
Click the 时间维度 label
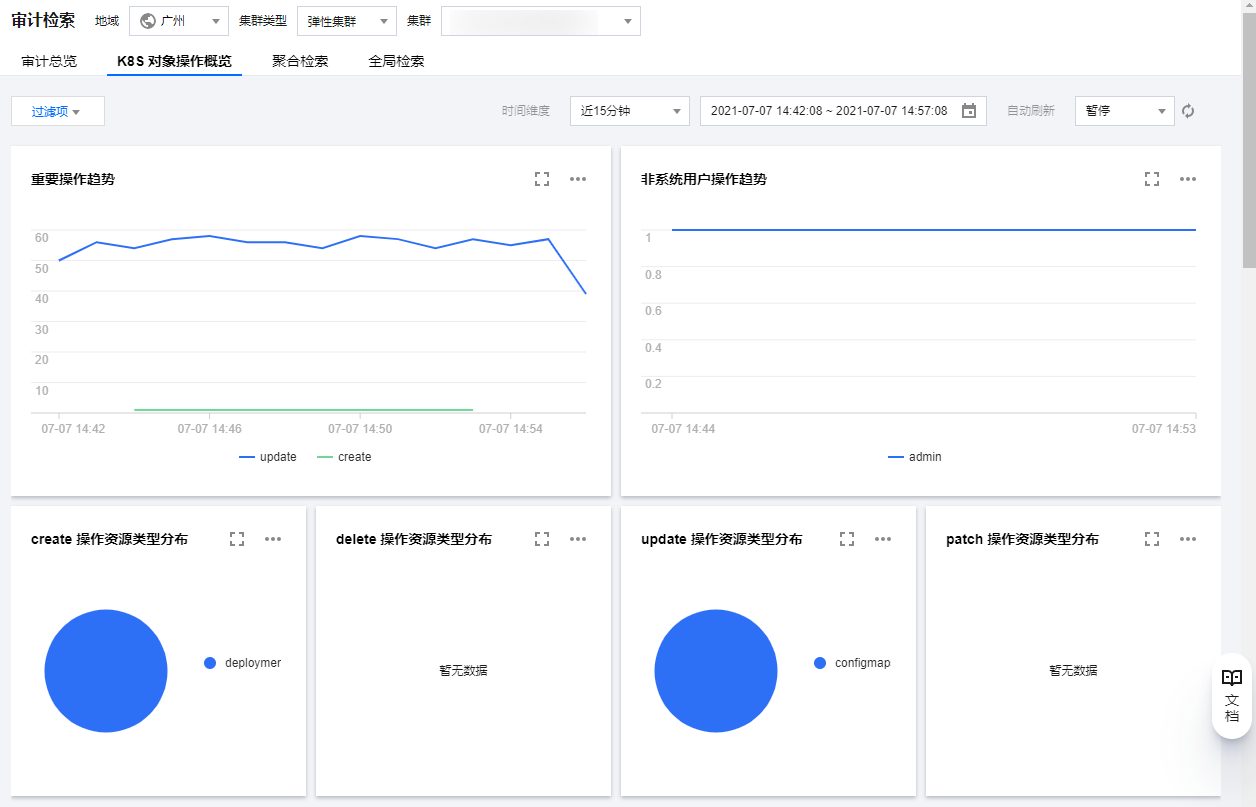click(x=526, y=111)
